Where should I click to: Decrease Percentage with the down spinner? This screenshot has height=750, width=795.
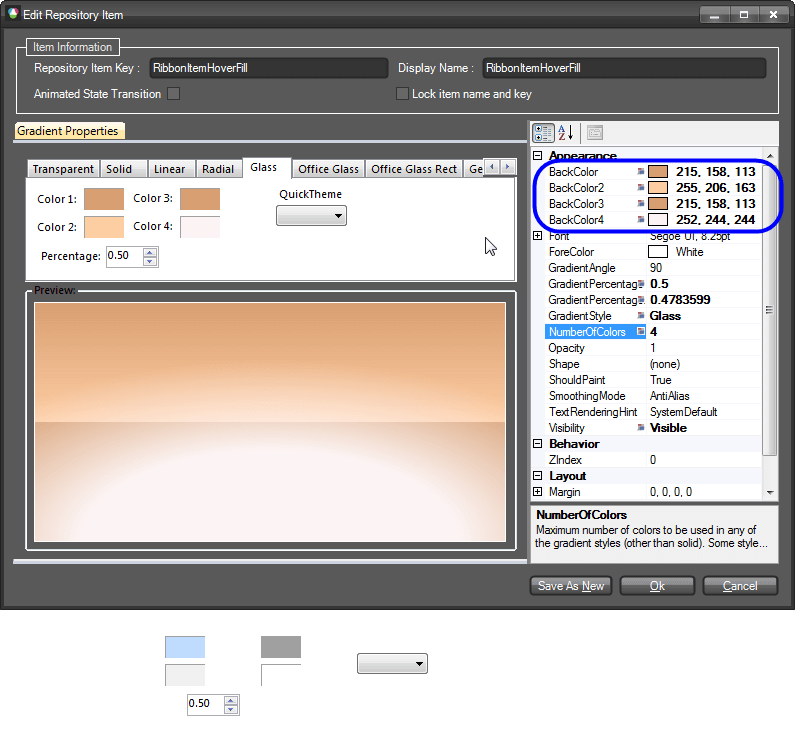click(150, 261)
